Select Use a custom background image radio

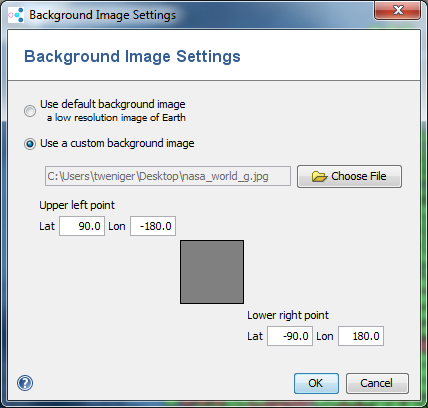30,144
